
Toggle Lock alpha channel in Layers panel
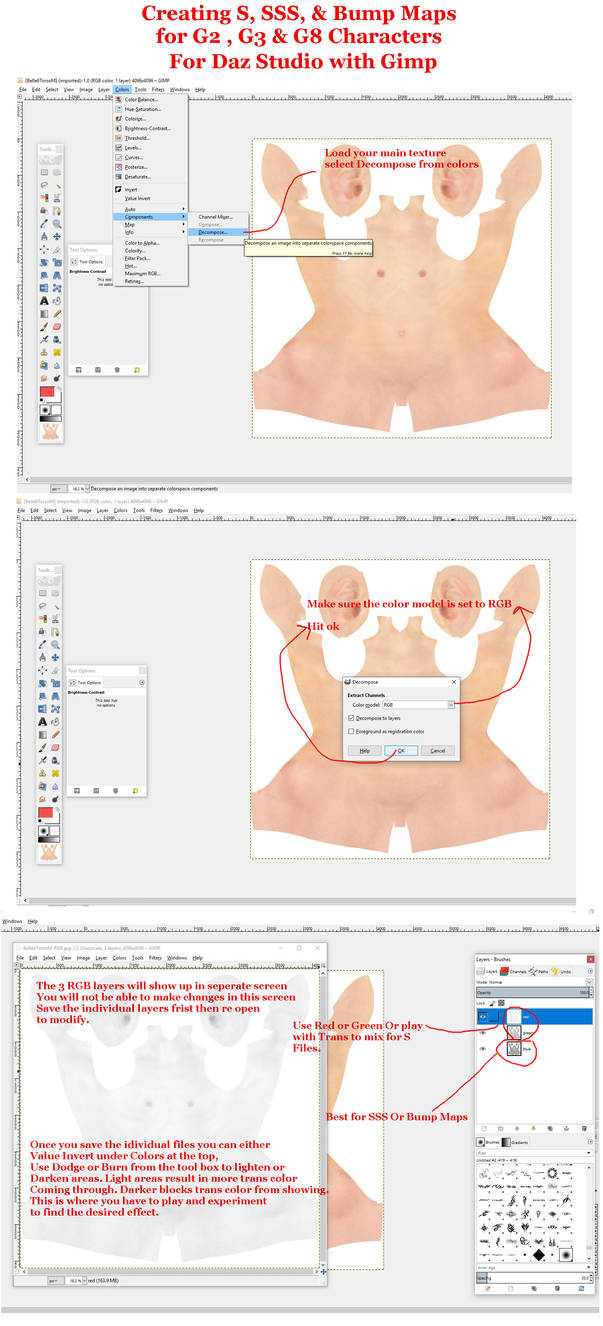pyautogui.click(x=501, y=1003)
